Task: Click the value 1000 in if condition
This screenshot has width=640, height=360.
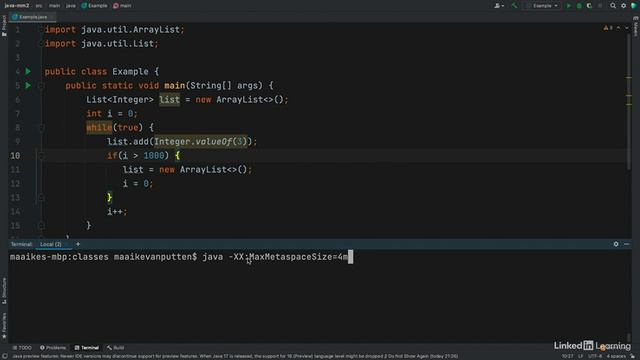Action: coord(154,156)
